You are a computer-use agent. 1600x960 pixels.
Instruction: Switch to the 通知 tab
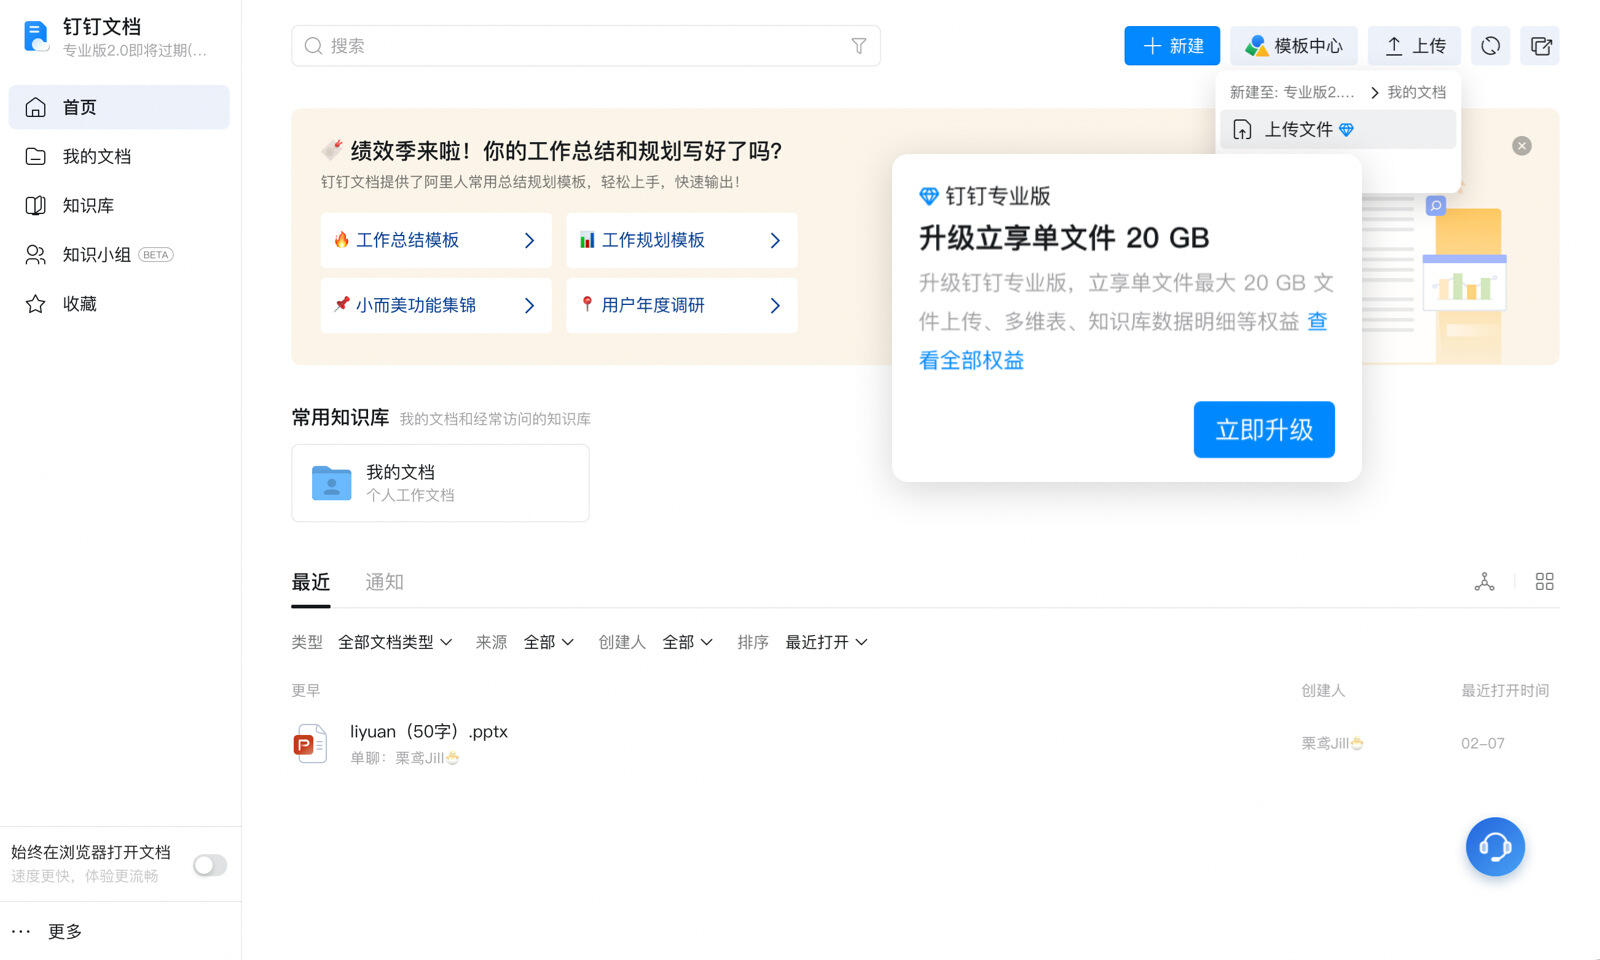pos(385,582)
